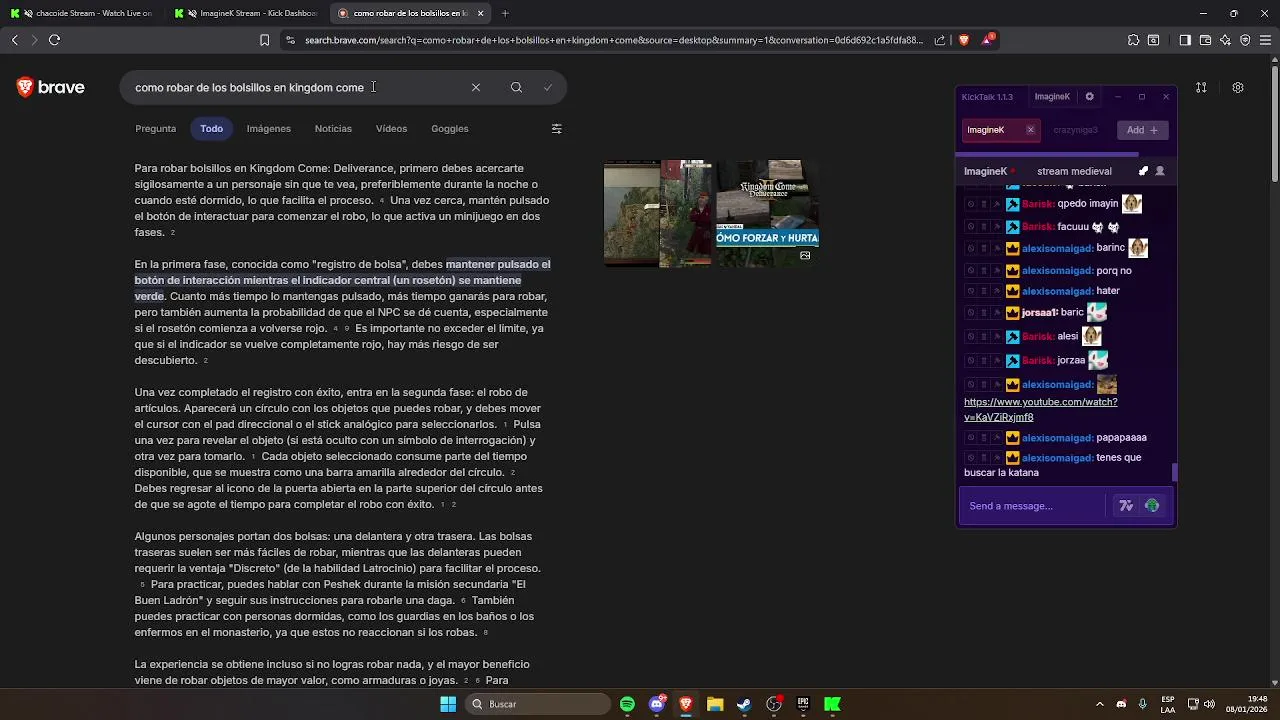The height and width of the screenshot is (720, 1280).
Task: Open Brave Search settings gear
Action: 1238,87
